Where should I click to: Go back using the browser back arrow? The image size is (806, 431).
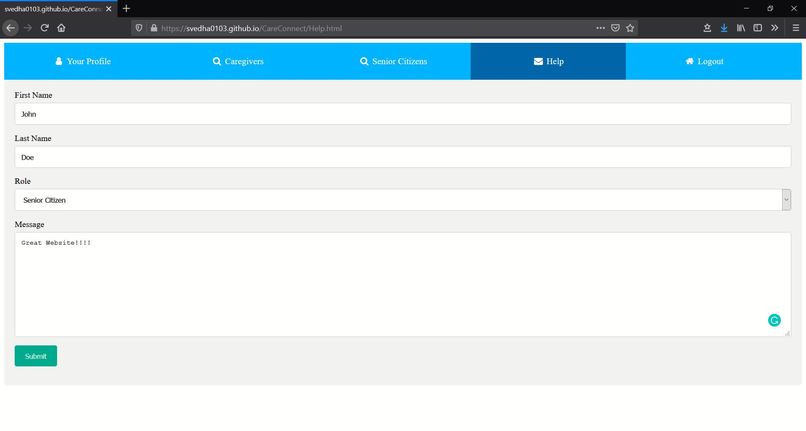click(x=10, y=28)
